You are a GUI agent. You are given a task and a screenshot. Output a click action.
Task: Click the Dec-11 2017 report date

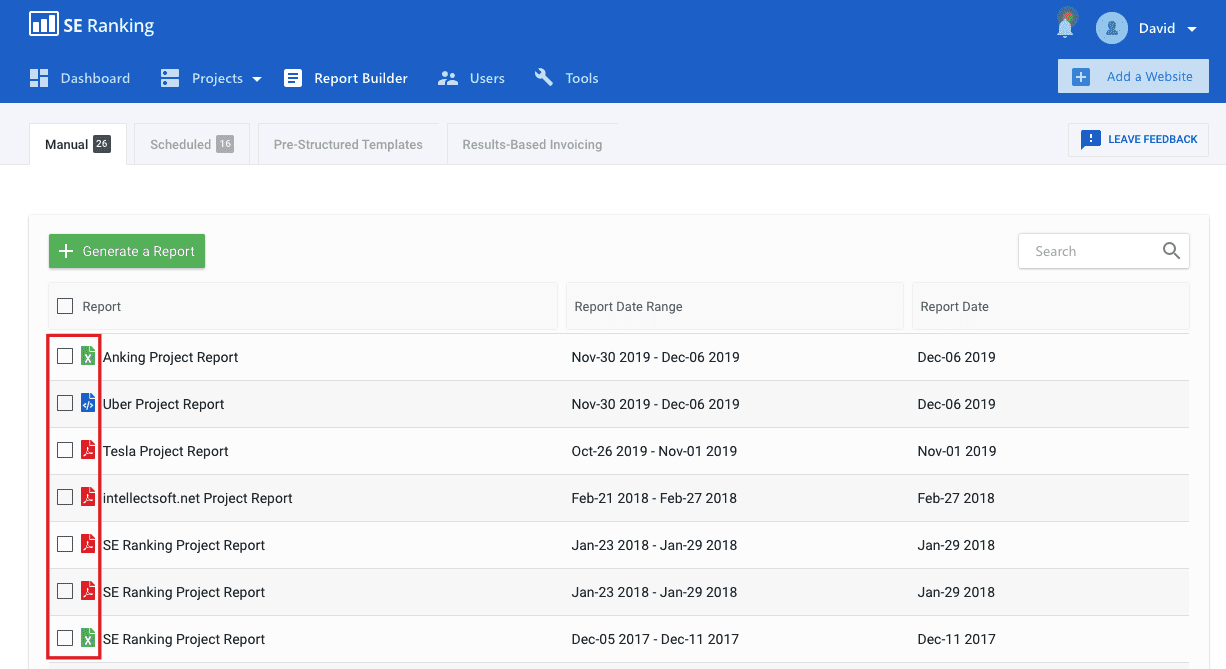coord(956,639)
